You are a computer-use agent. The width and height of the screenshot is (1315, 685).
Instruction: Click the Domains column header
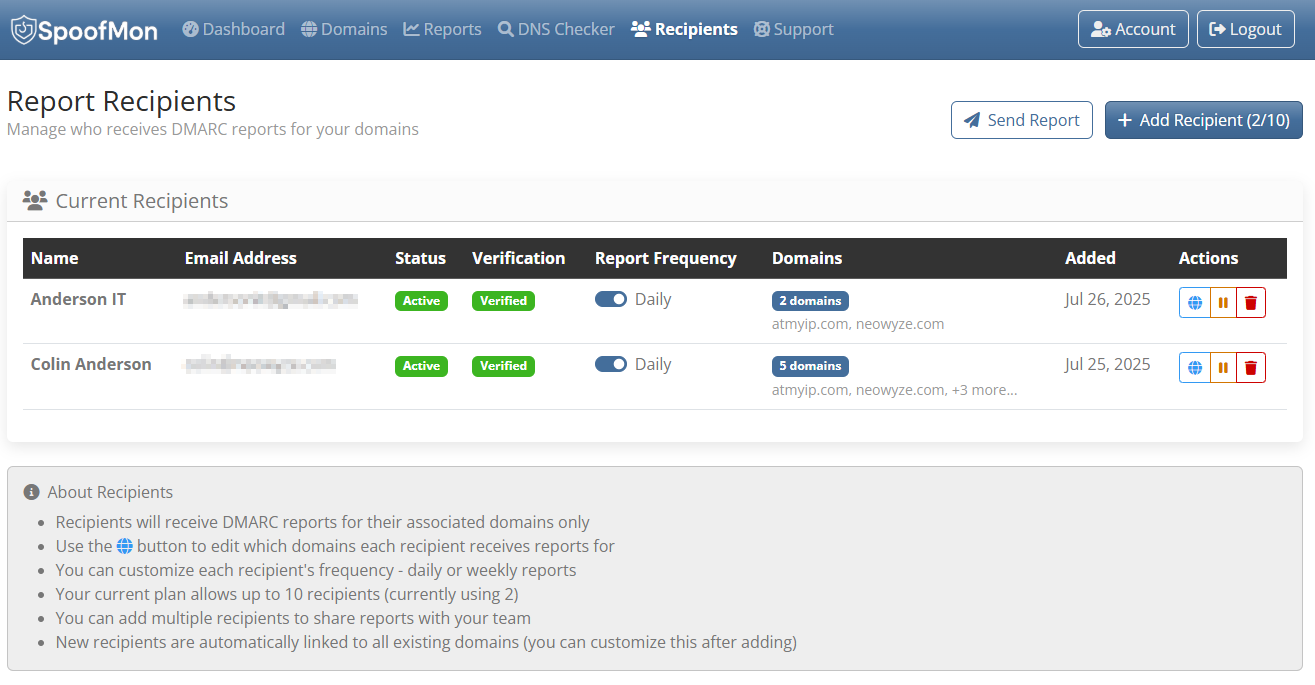tap(807, 258)
